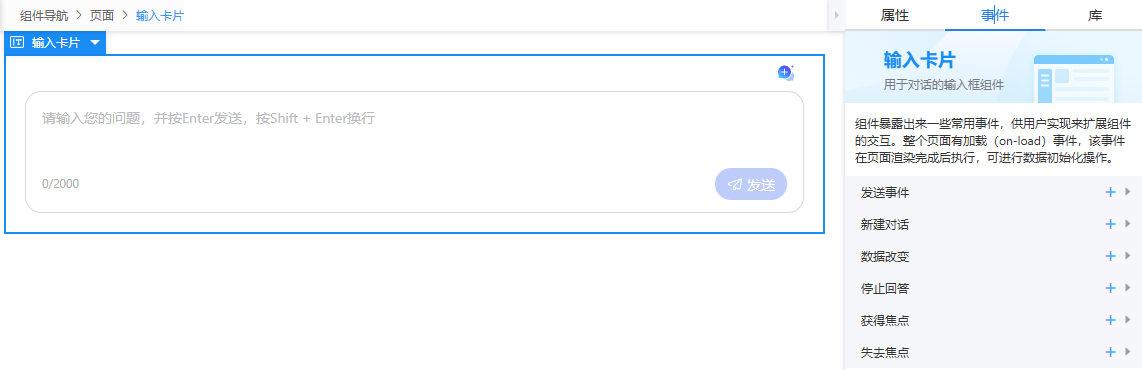
Task: Collapse the right panel with the divider arrow
Action: pyautogui.click(x=836, y=15)
